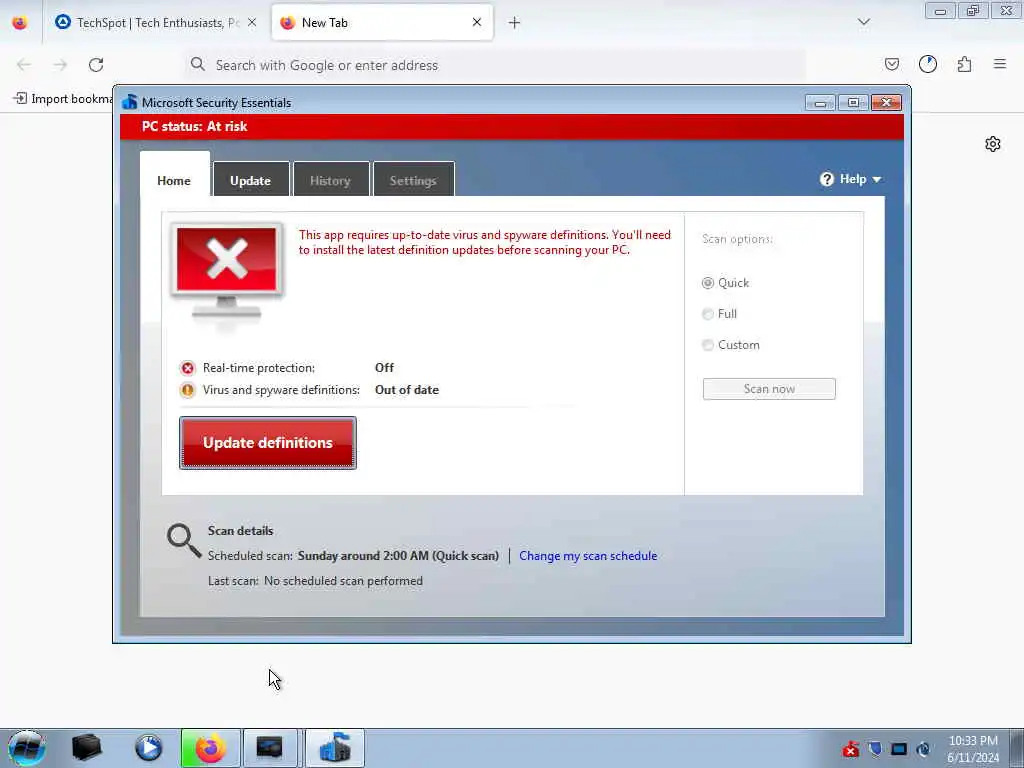Viewport: 1024px width, 768px height.
Task: Open new tab personalize gear icon
Action: pyautogui.click(x=993, y=144)
